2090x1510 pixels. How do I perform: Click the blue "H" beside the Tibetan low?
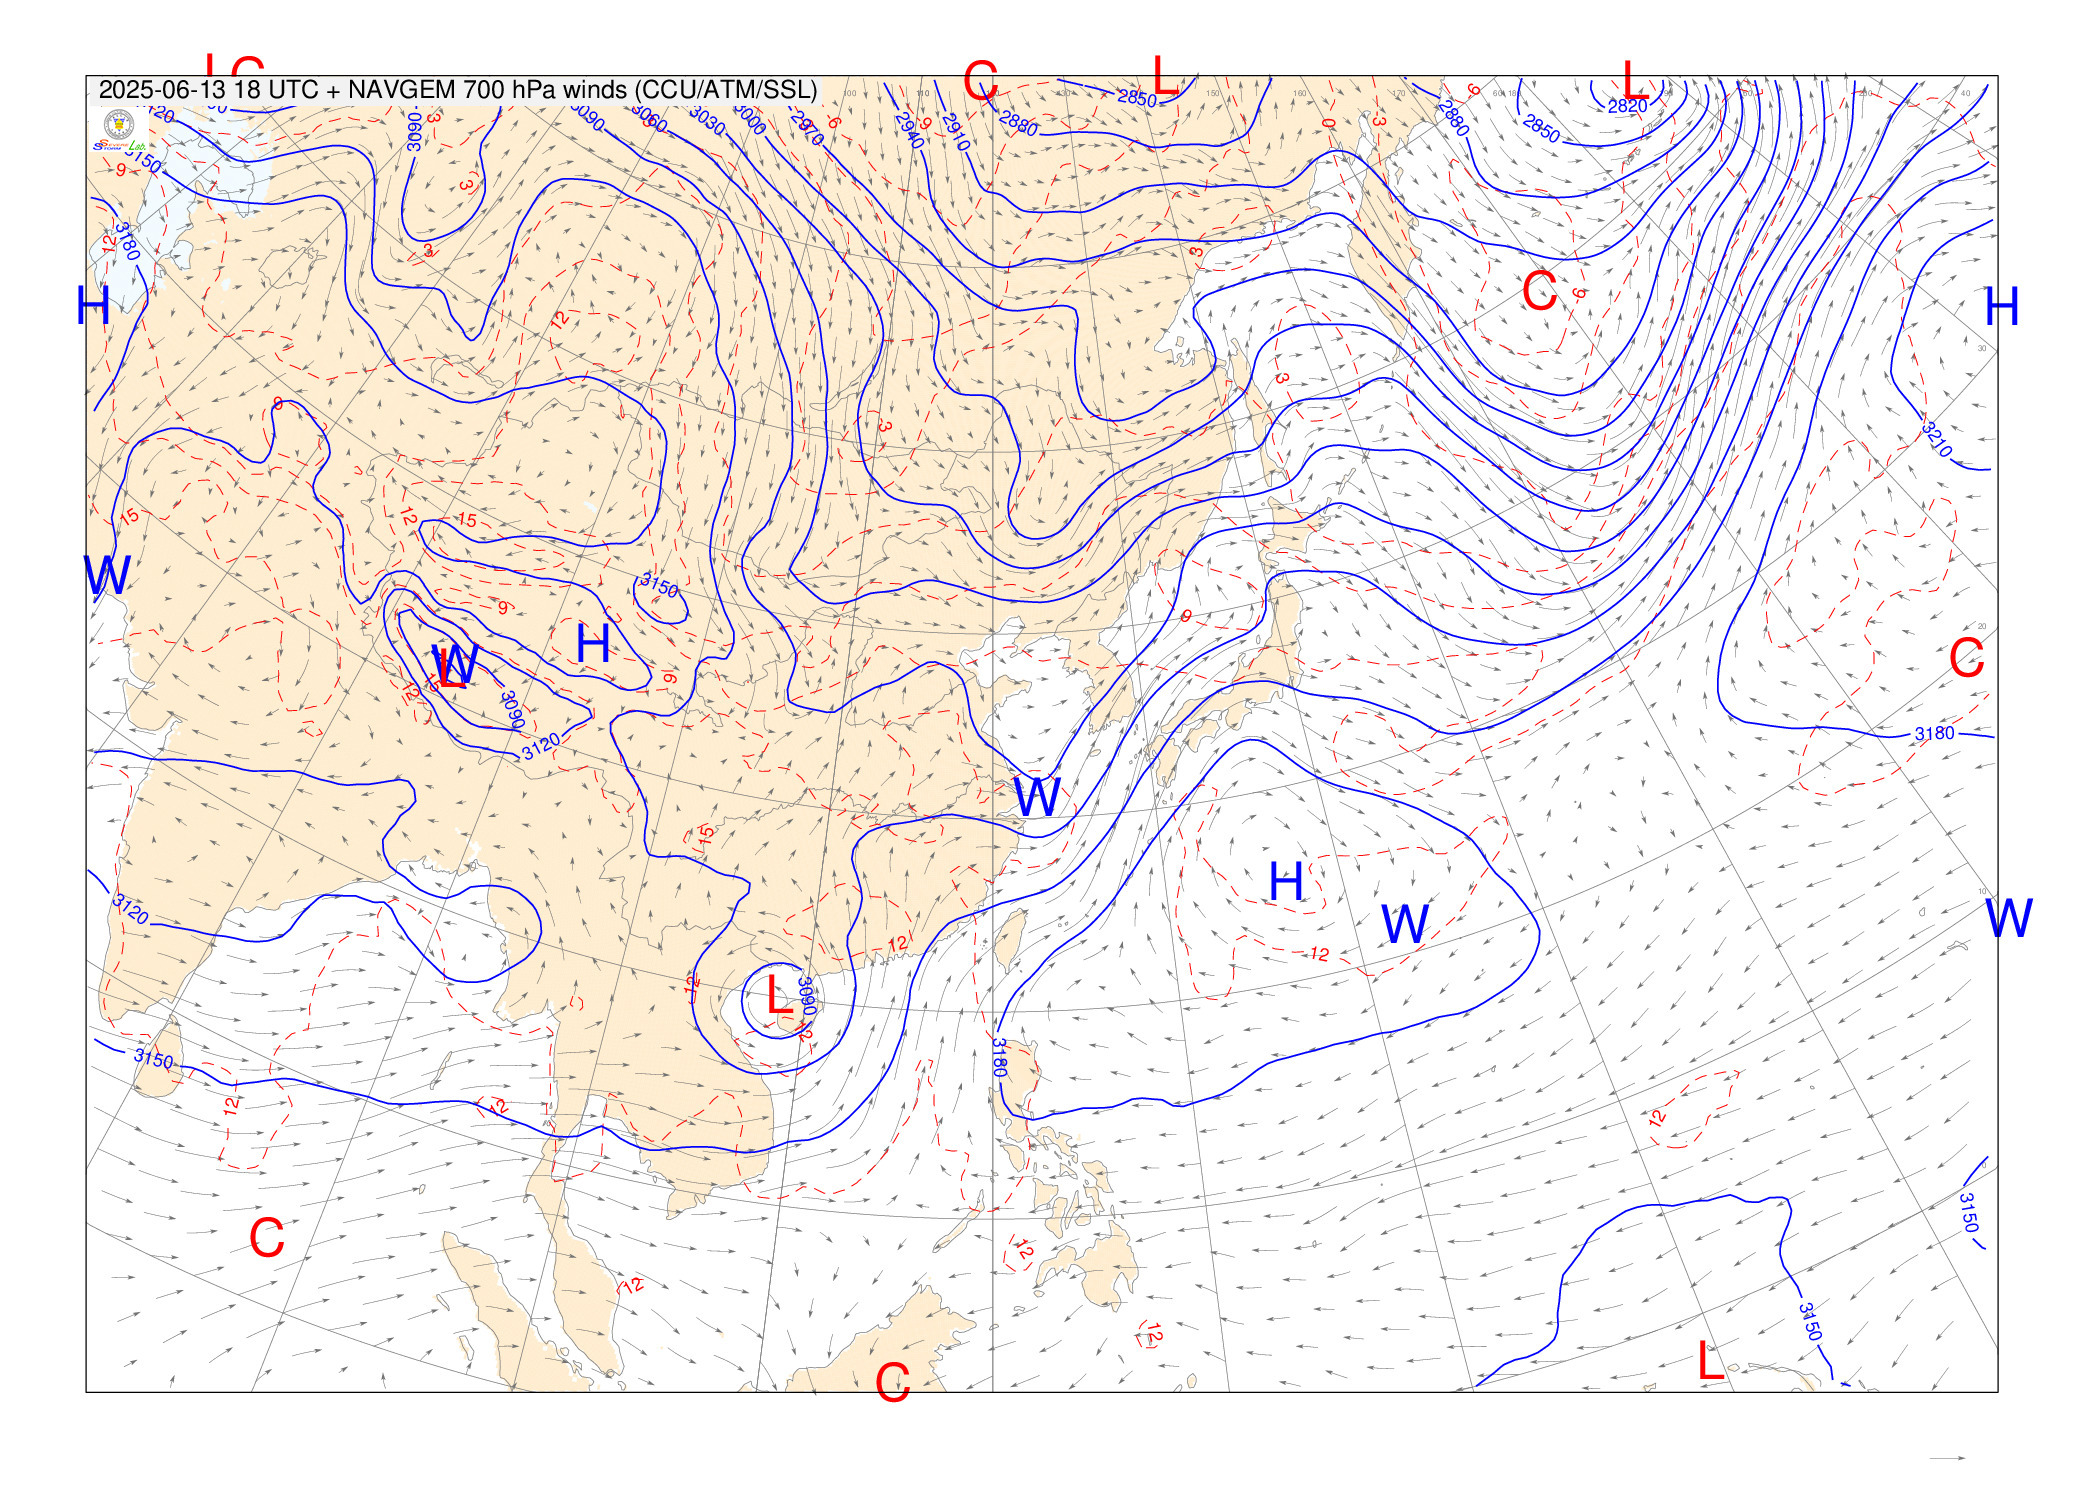pos(593,643)
